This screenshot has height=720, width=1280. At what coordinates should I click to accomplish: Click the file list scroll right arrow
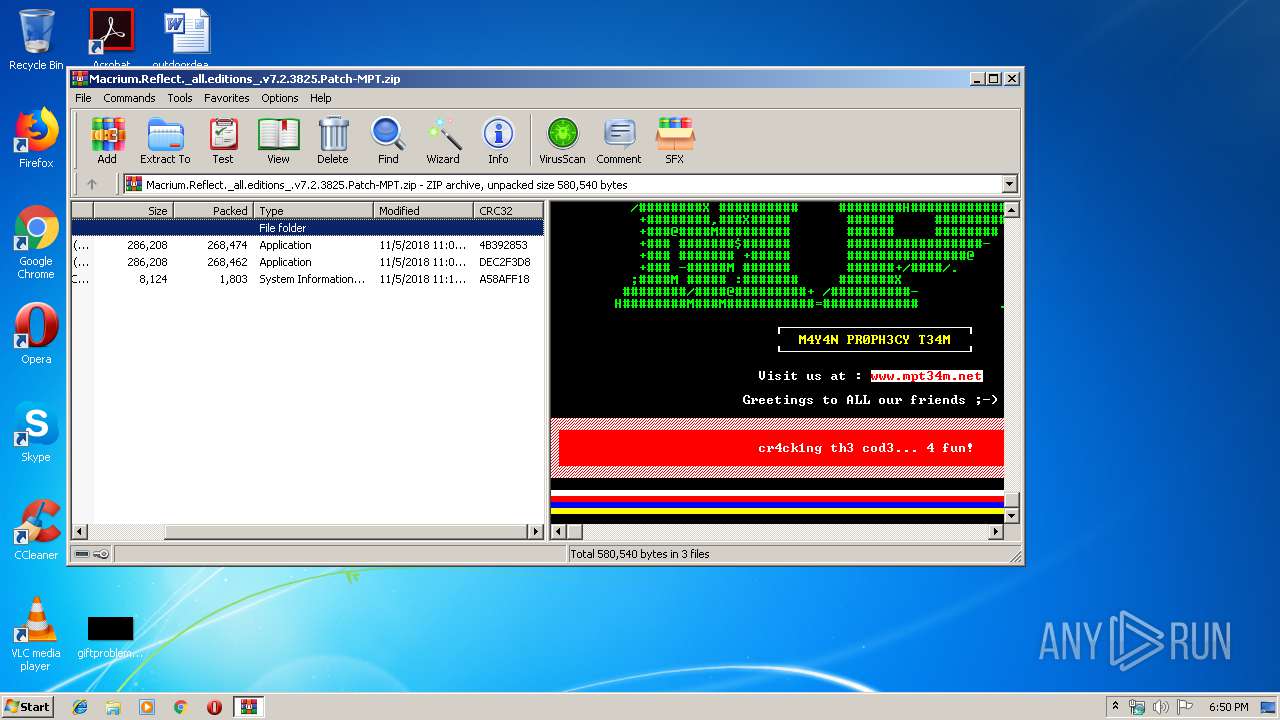536,532
